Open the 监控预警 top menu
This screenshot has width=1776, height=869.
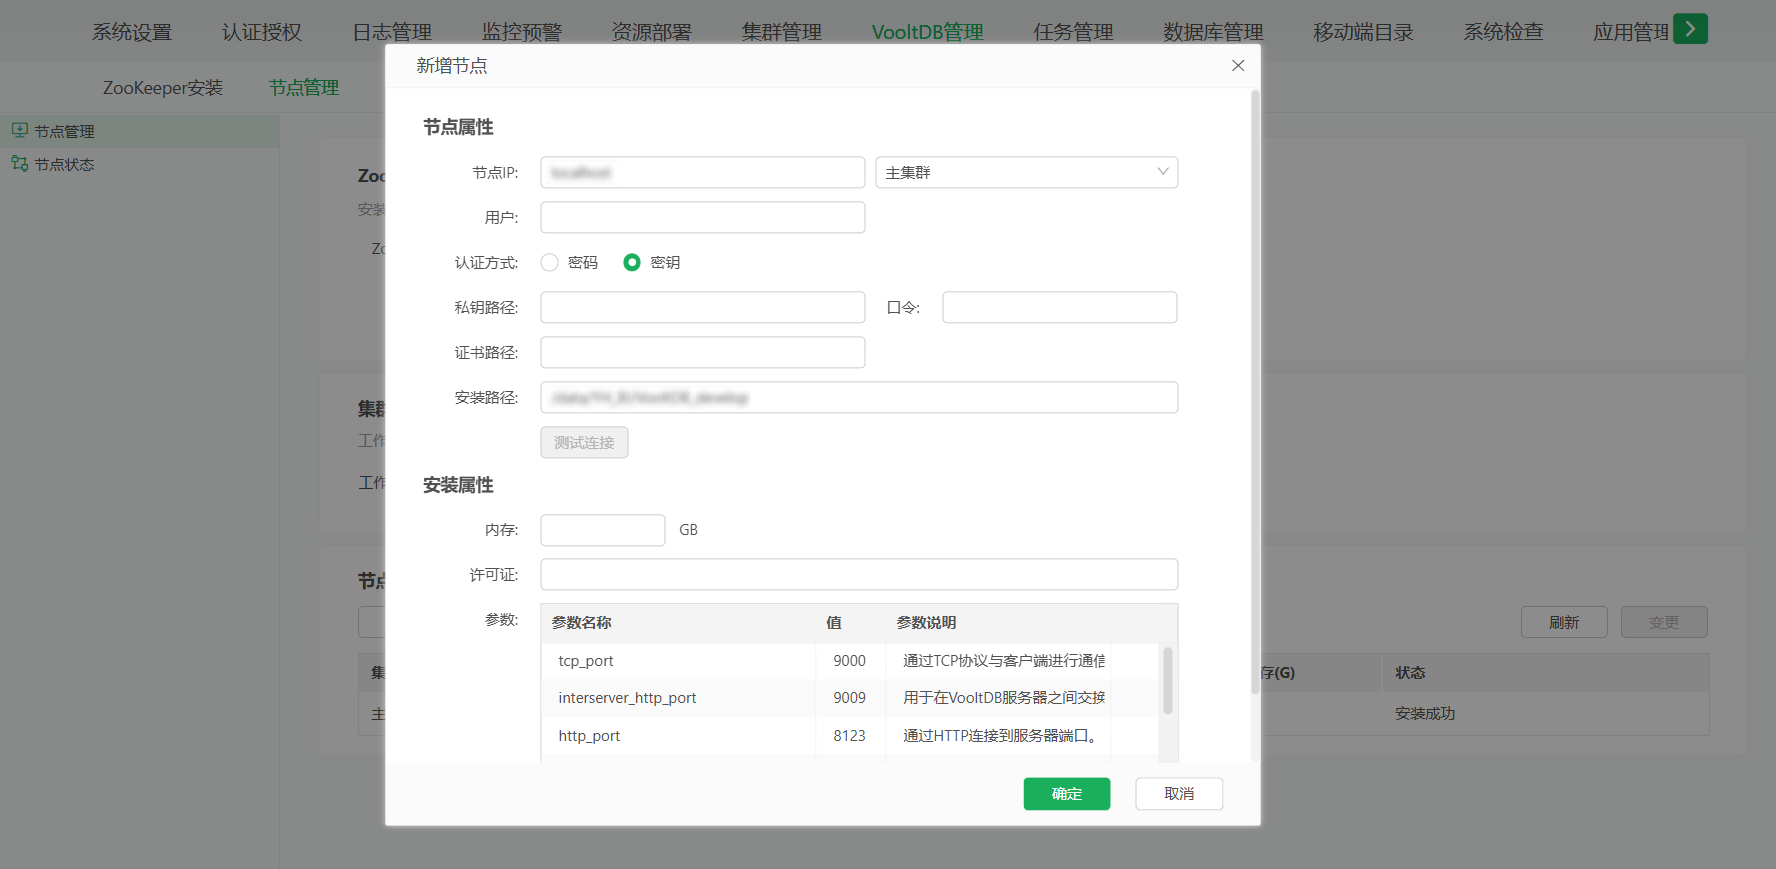[522, 32]
